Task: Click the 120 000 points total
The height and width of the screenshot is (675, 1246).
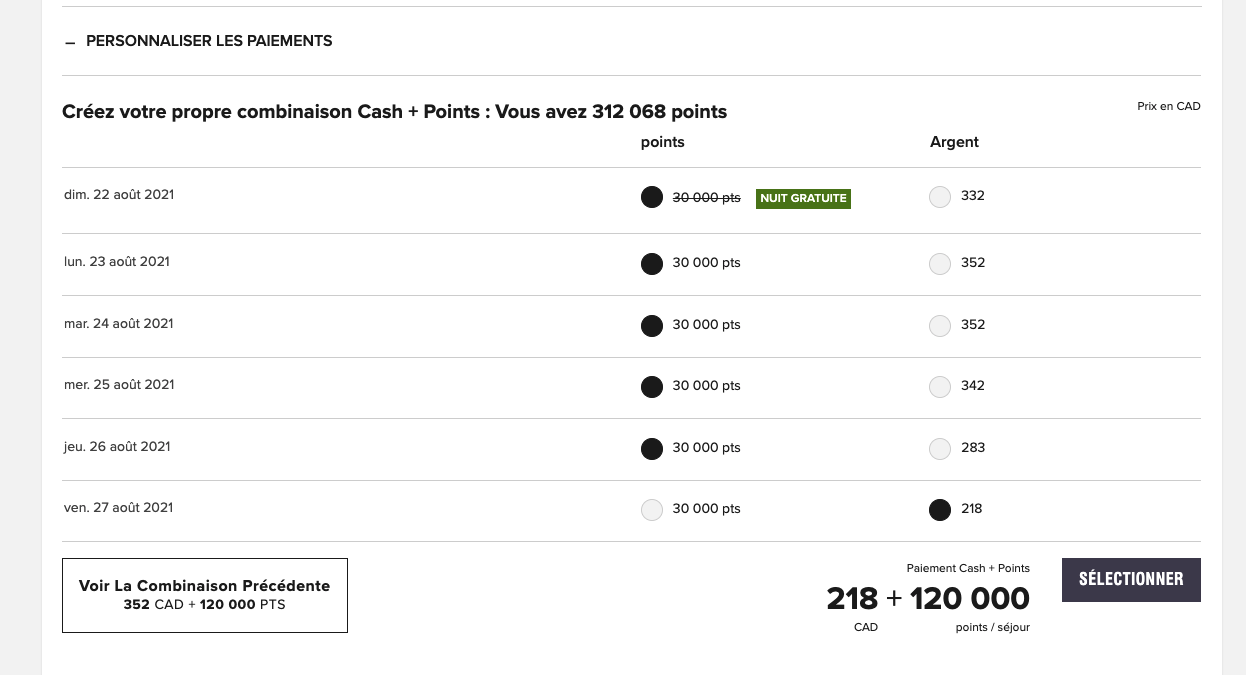Action: (969, 599)
